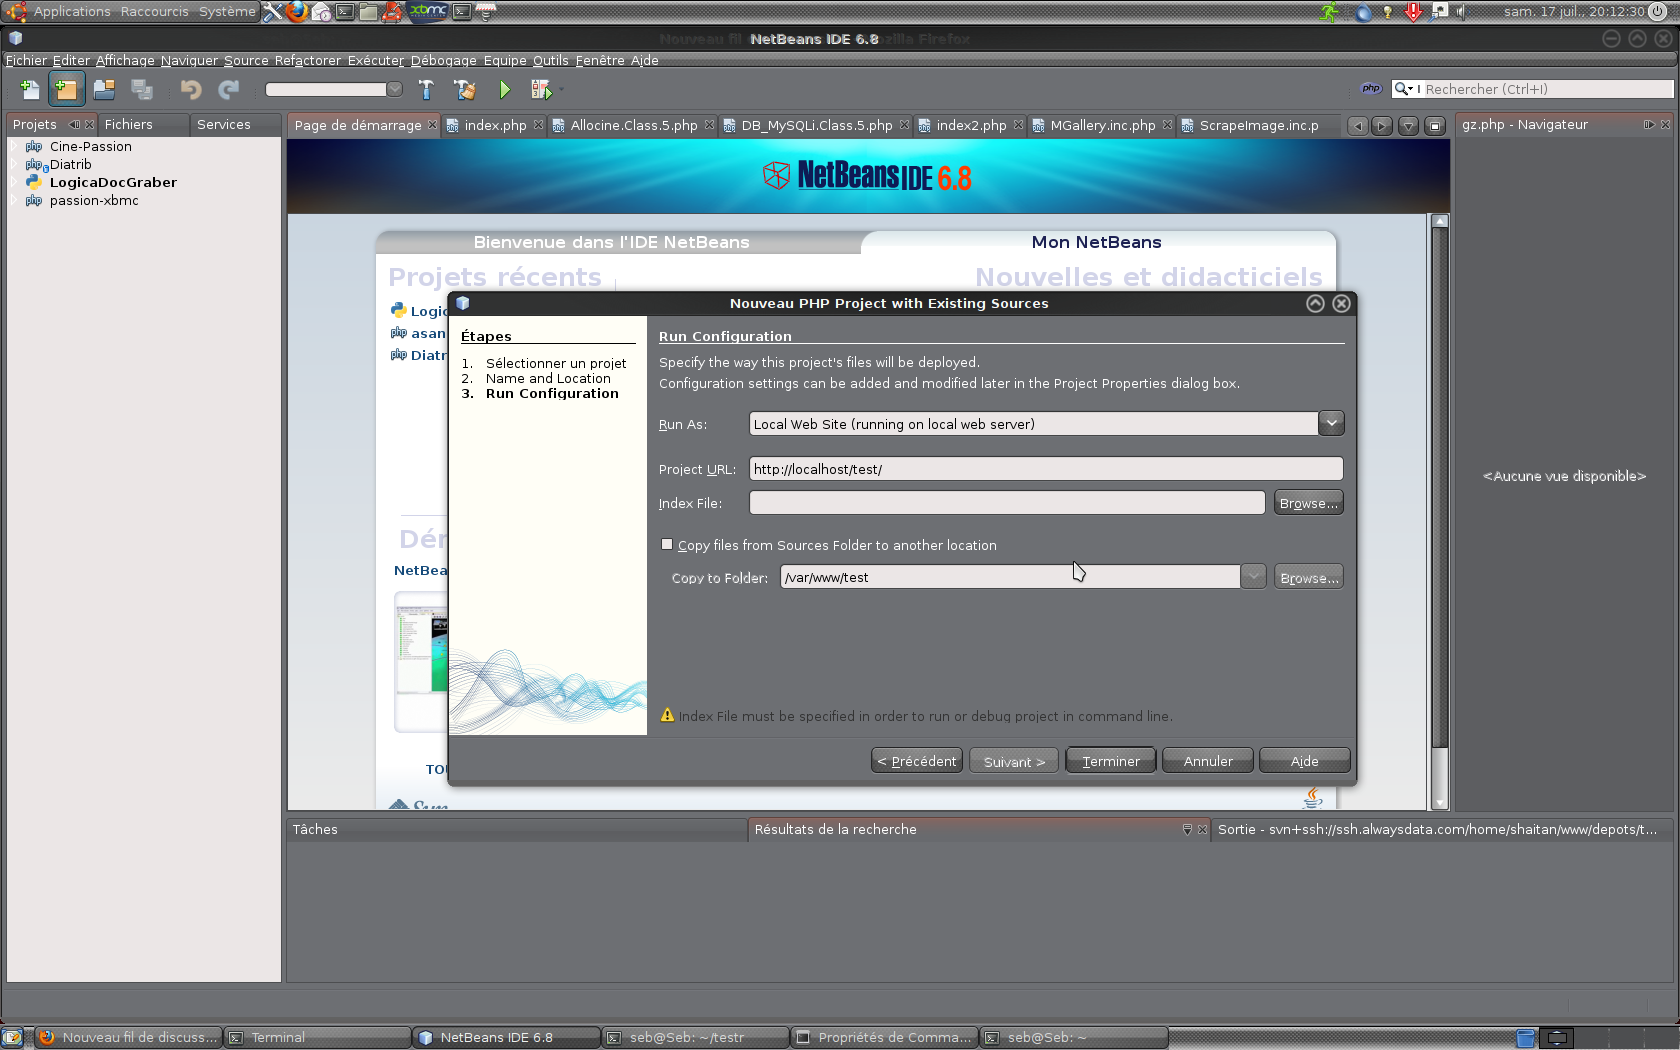
Task: Click the Suivant button
Action: [x=1014, y=761]
